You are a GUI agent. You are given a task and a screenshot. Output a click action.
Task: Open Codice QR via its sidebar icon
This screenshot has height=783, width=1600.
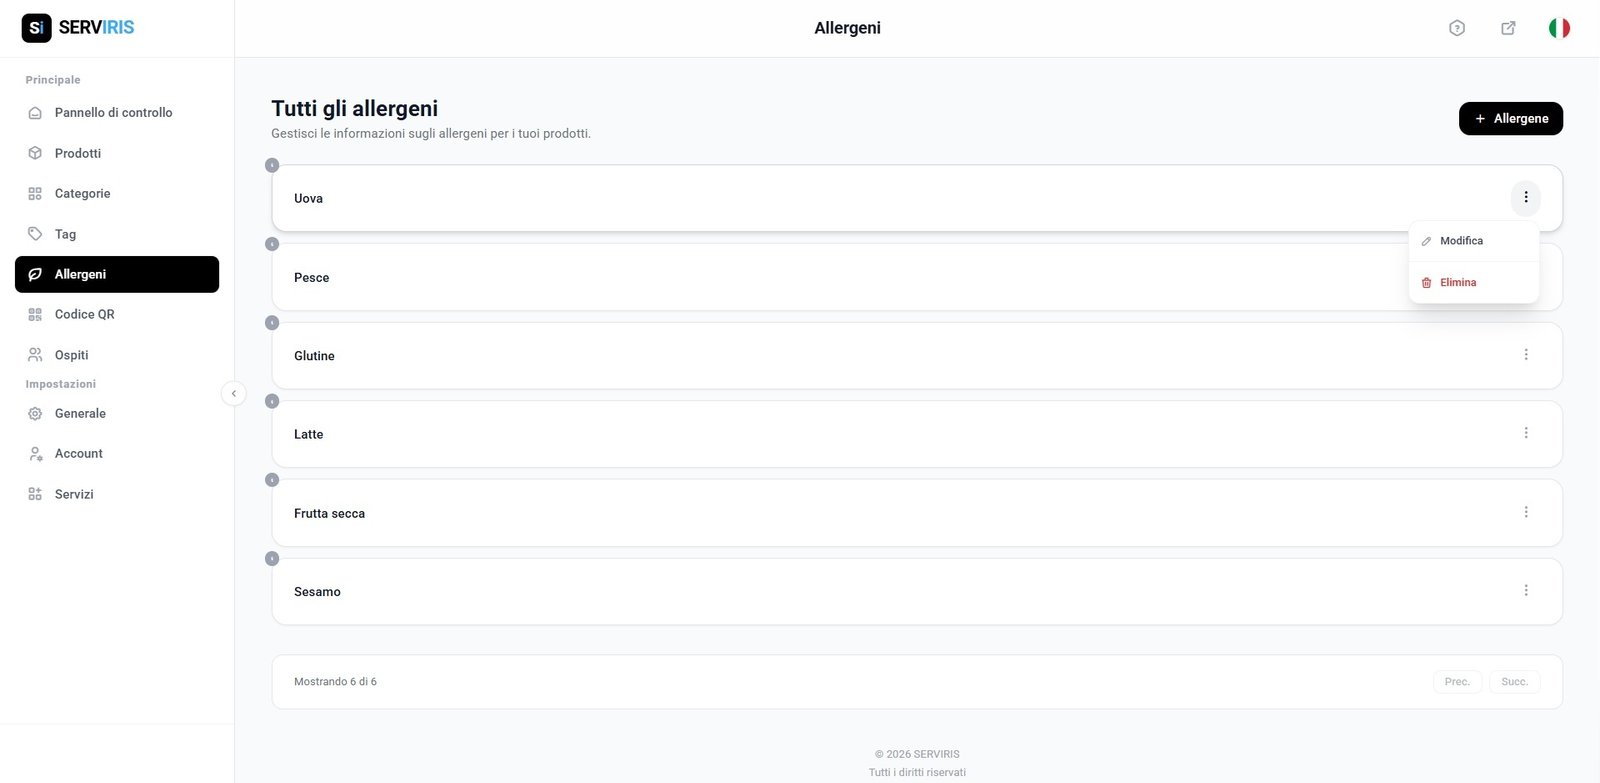pos(35,314)
